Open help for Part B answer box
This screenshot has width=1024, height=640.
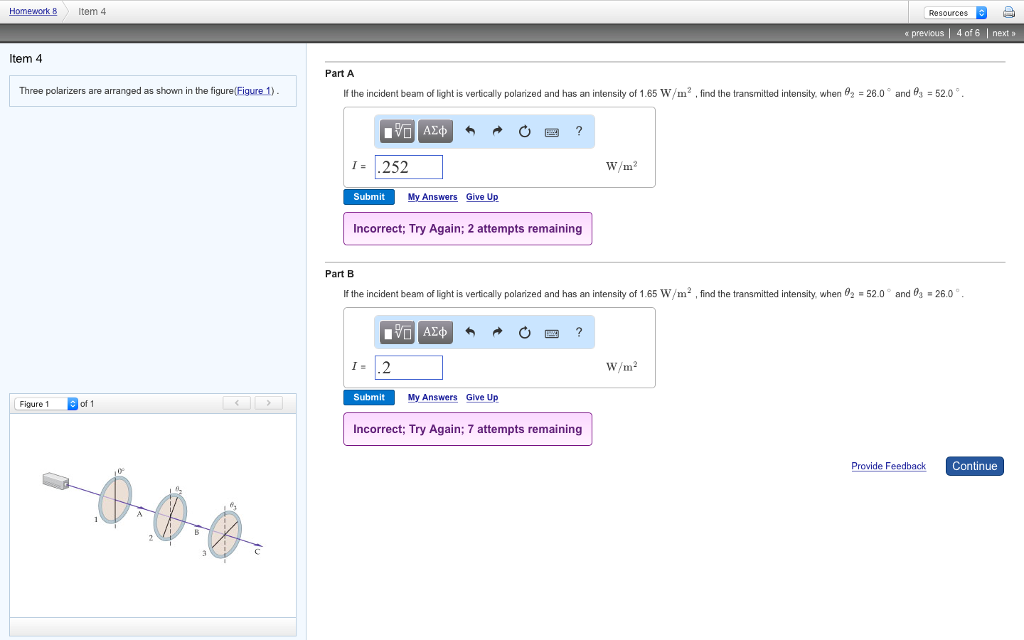pyautogui.click(x=579, y=332)
